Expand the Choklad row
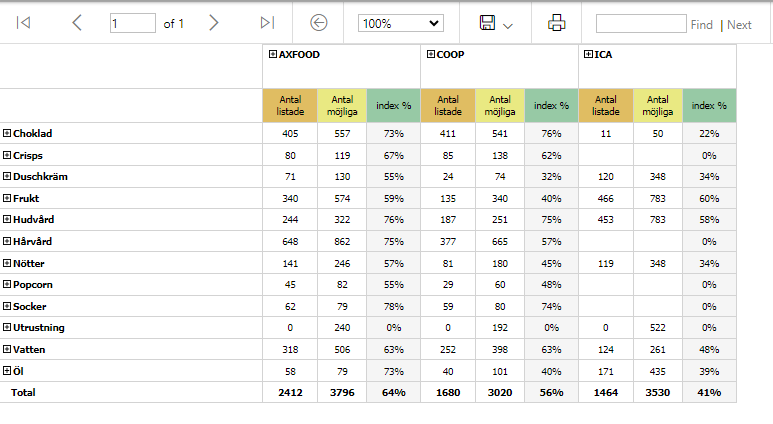 click(x=7, y=133)
